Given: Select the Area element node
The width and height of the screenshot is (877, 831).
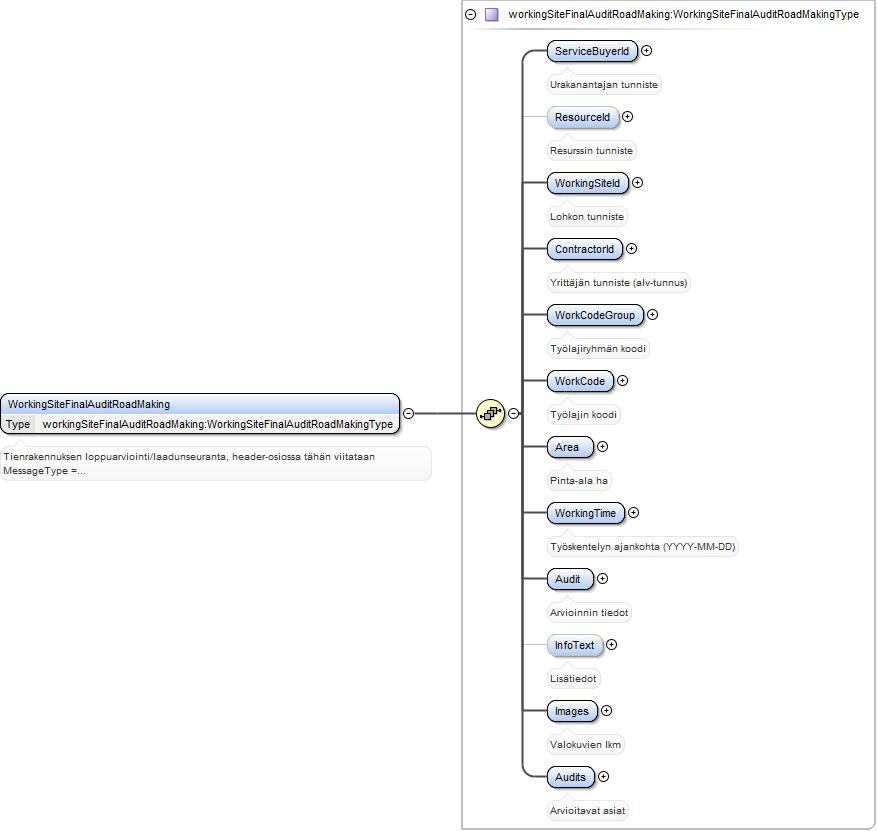Looking at the screenshot, I should pos(570,447).
